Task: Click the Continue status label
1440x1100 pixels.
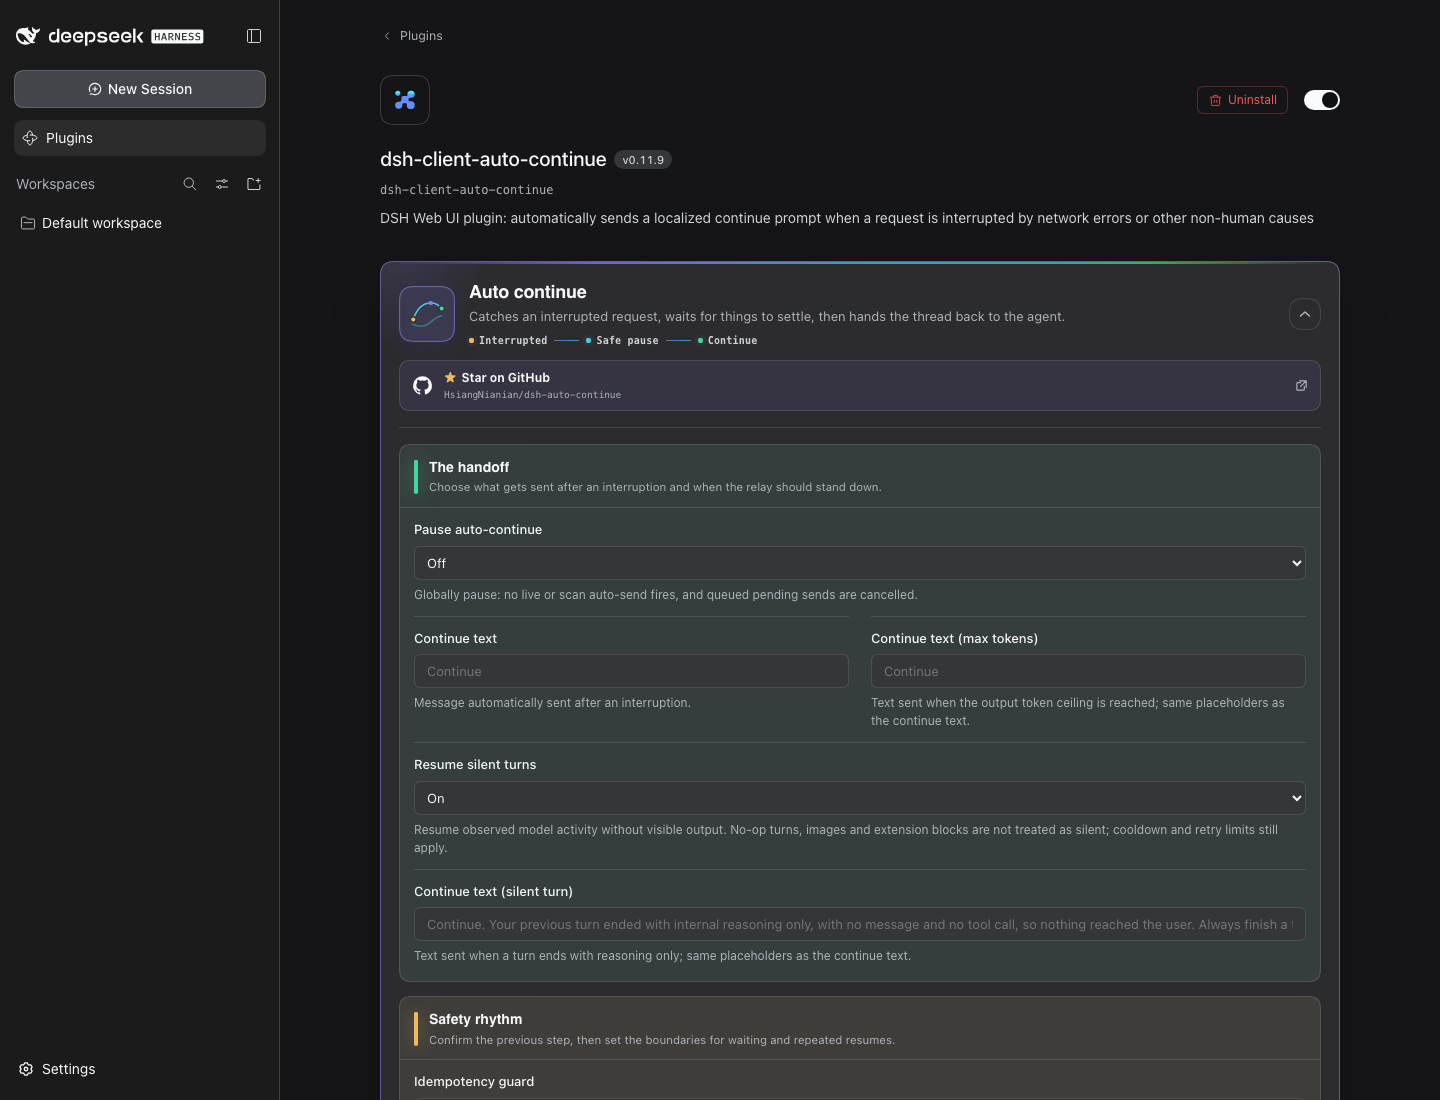Action: [x=732, y=341]
